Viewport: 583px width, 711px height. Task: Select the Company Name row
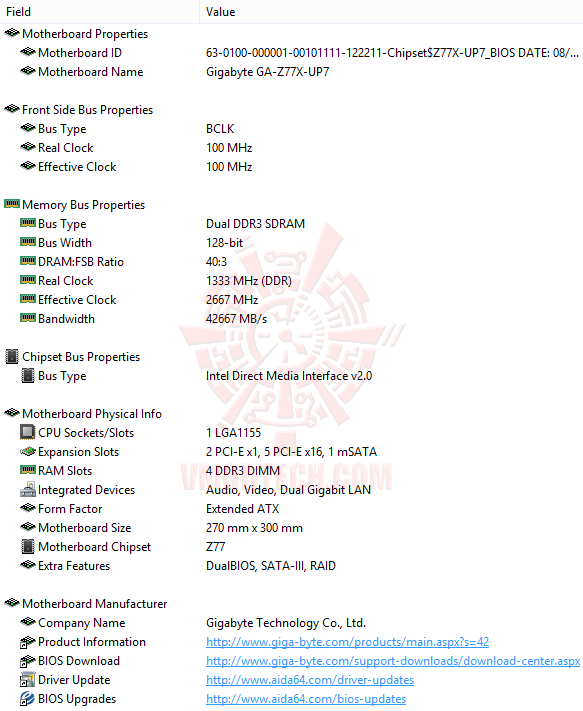(x=292, y=623)
